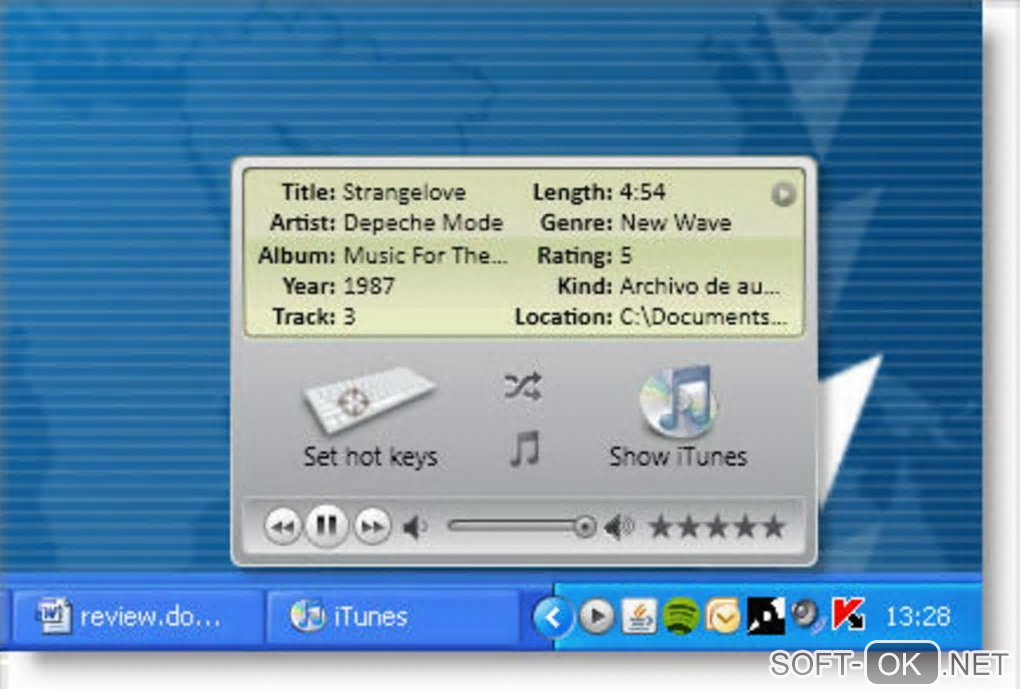
Task: Pause the current song
Action: click(327, 525)
